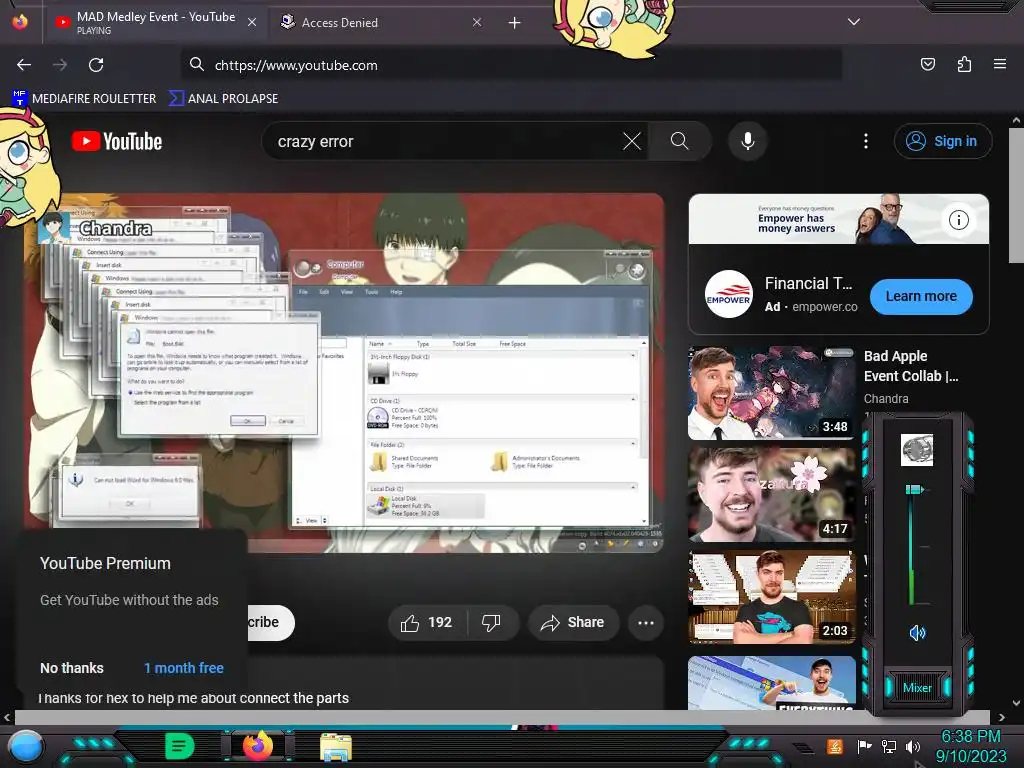Open the Windows Start orb

[26, 748]
